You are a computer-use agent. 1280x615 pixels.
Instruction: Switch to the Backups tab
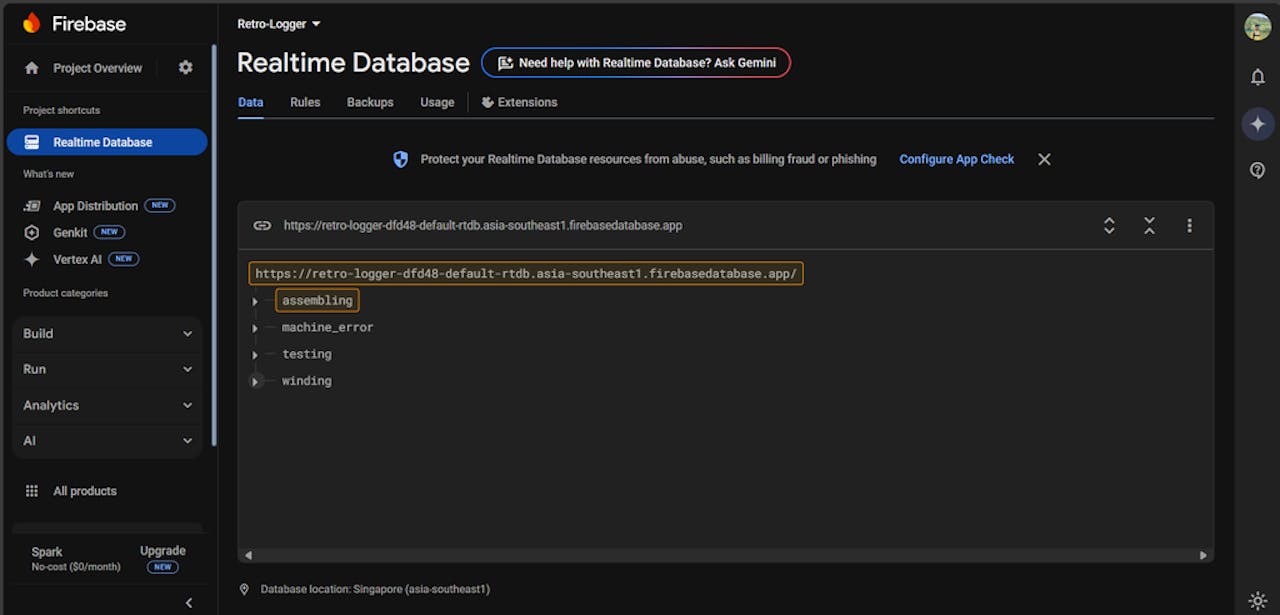pyautogui.click(x=370, y=102)
